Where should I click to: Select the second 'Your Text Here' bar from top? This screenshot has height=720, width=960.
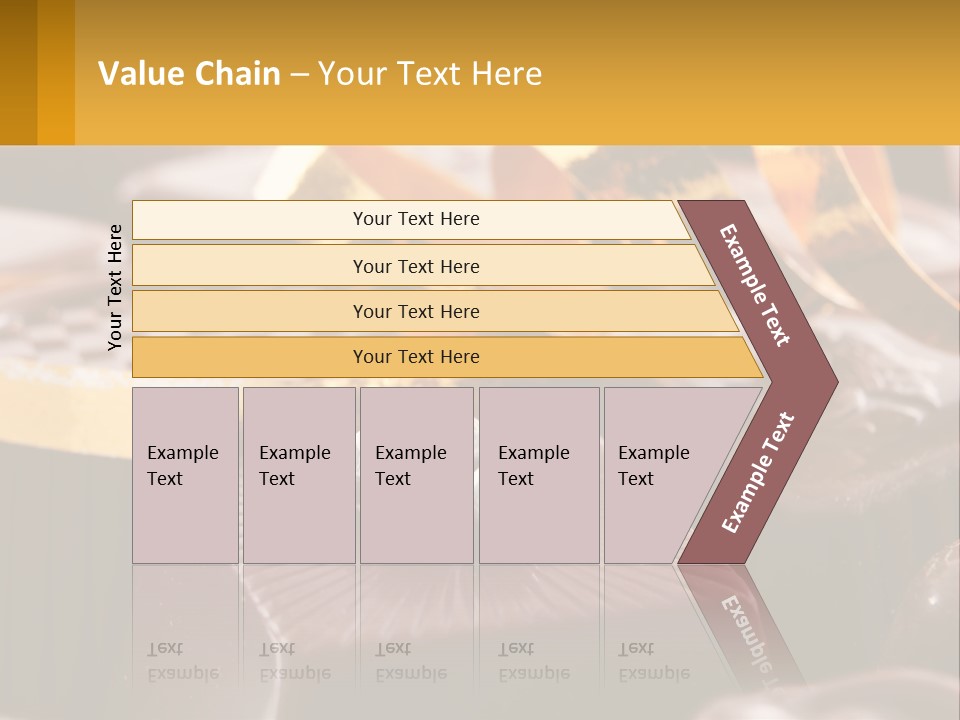click(x=416, y=266)
